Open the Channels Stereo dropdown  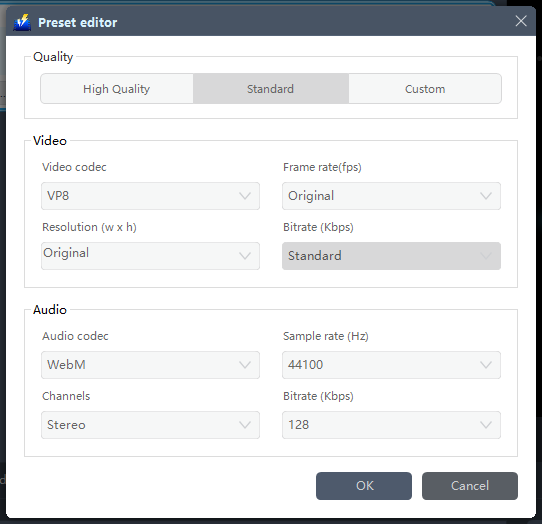pos(150,425)
